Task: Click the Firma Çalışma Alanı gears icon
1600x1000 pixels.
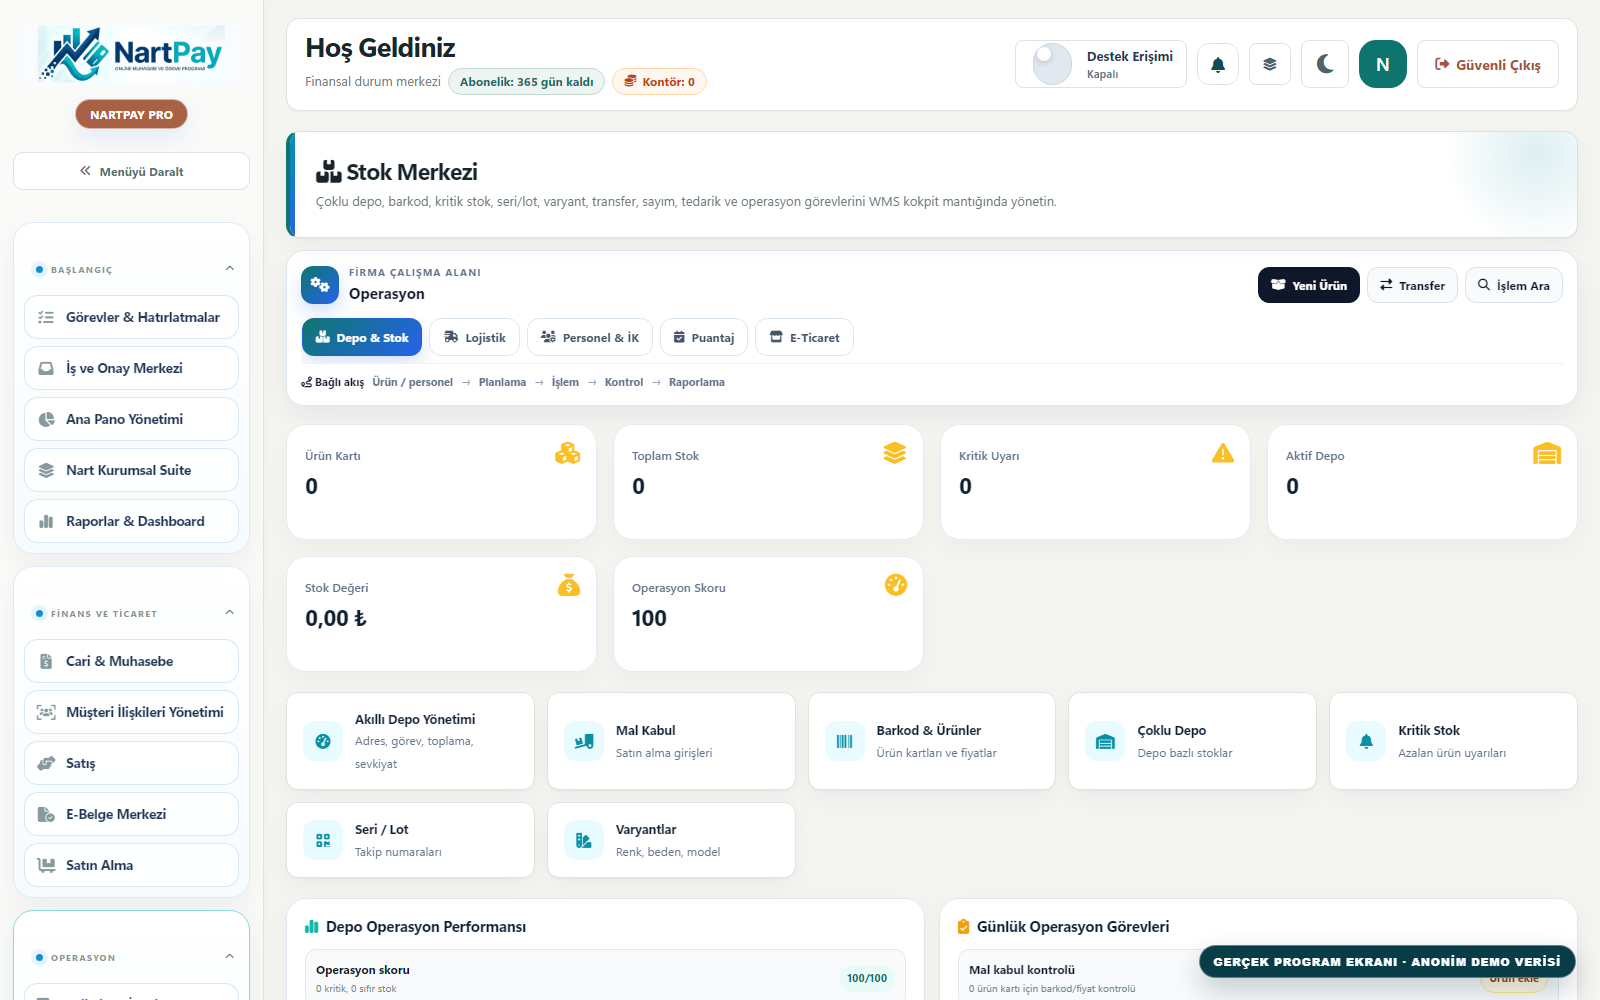Action: click(x=320, y=285)
